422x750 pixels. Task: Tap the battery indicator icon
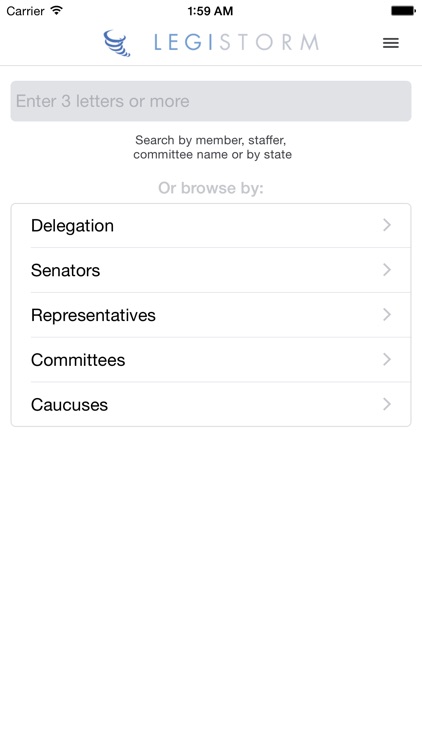[x=403, y=11]
